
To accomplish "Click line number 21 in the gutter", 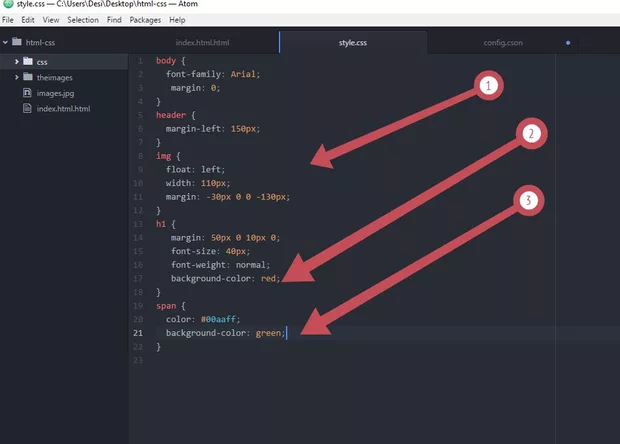I will [138, 333].
